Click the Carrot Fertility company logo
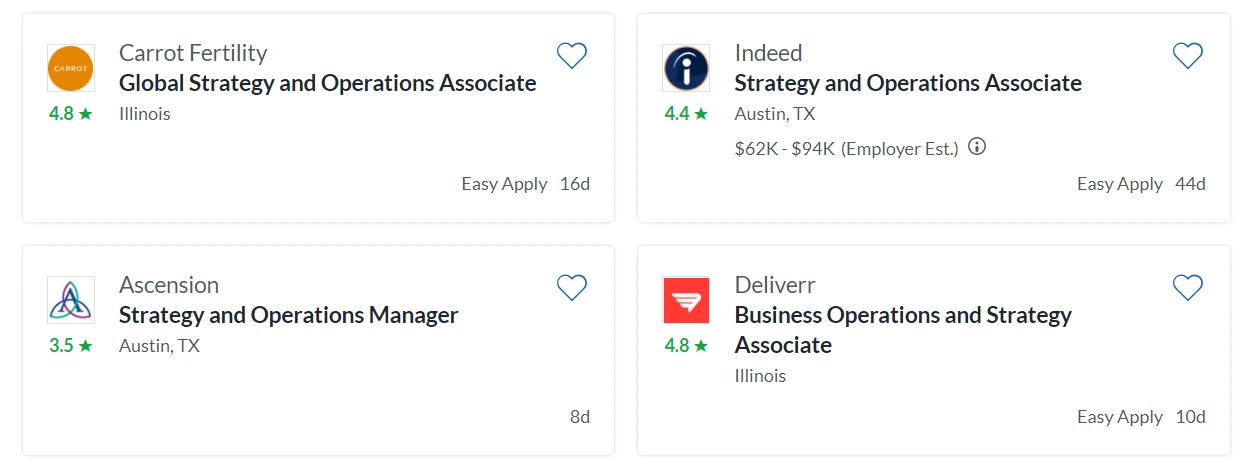Viewport: 1244px width, 467px height. pos(71,68)
